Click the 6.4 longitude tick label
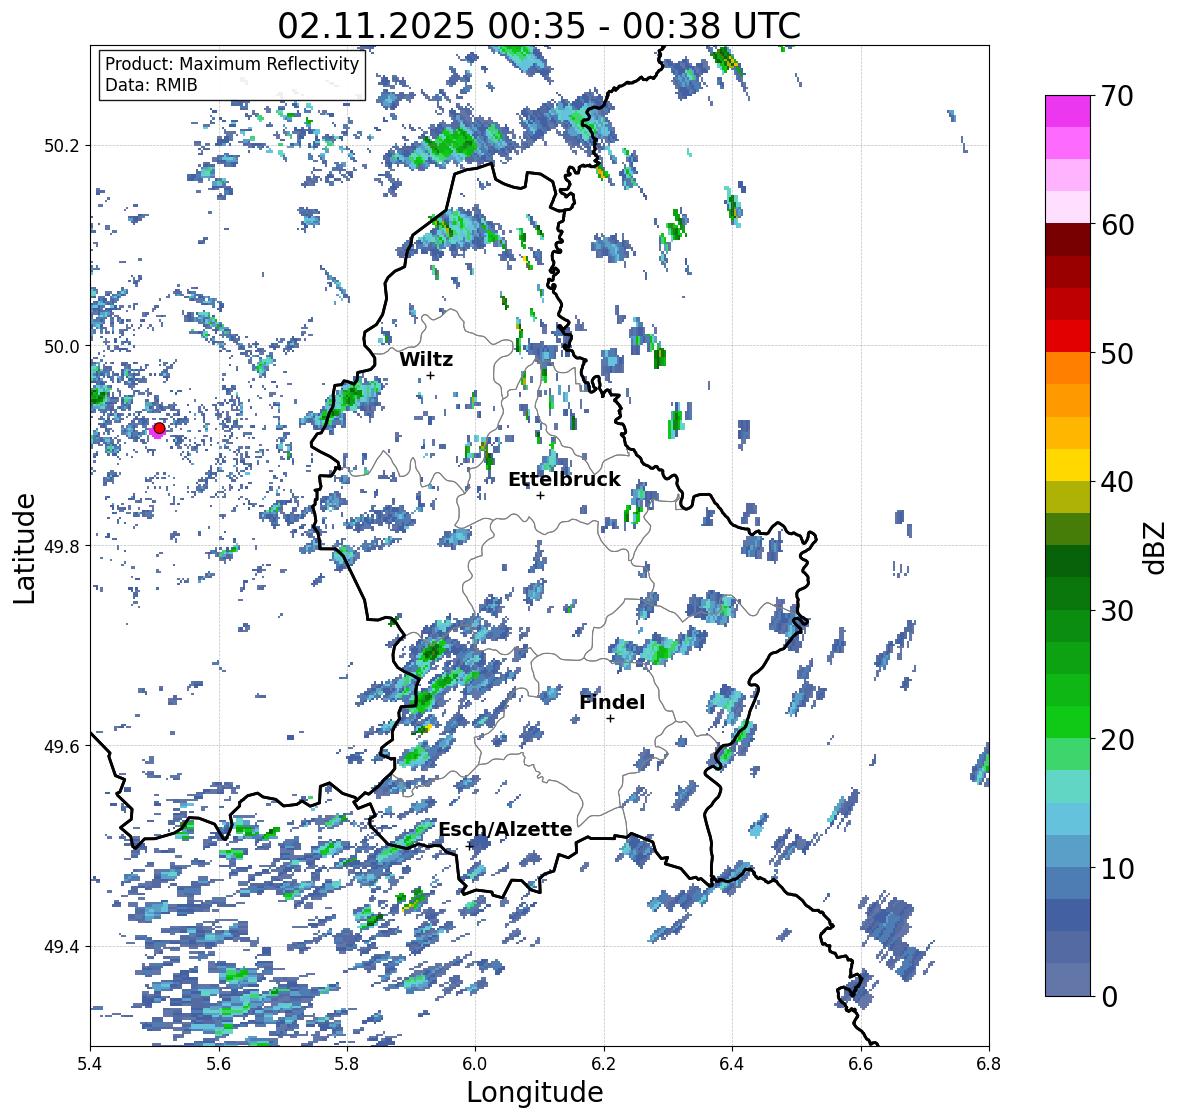1179x1117 pixels. pos(732,1063)
